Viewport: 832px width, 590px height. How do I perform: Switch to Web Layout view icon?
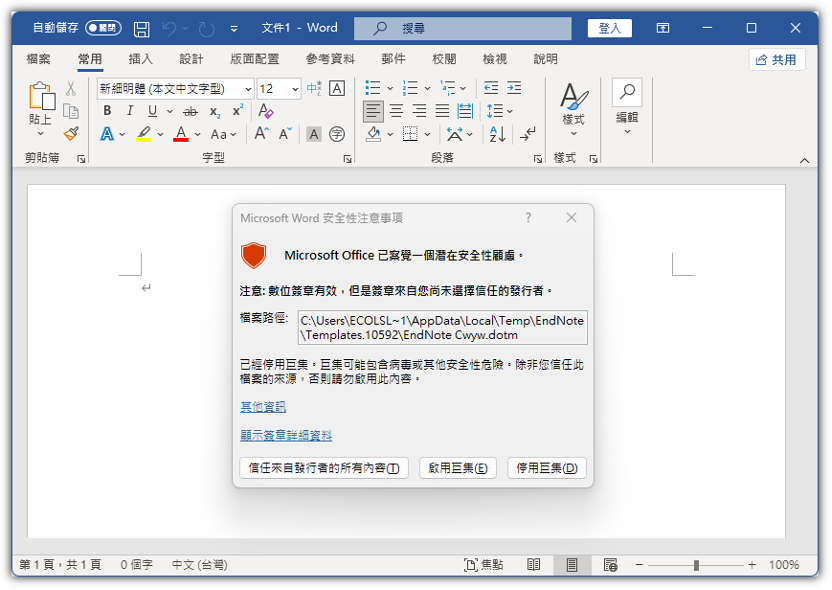click(x=610, y=565)
